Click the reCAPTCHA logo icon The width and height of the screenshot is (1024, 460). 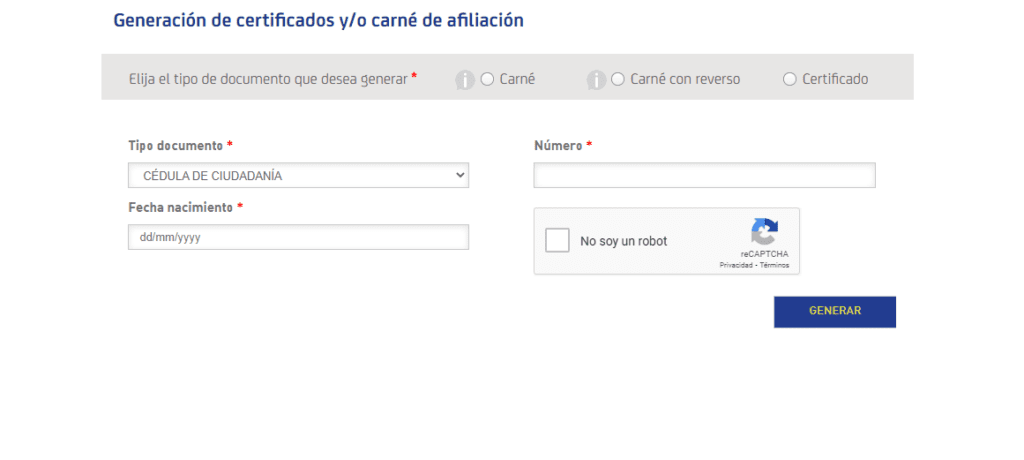click(764, 232)
